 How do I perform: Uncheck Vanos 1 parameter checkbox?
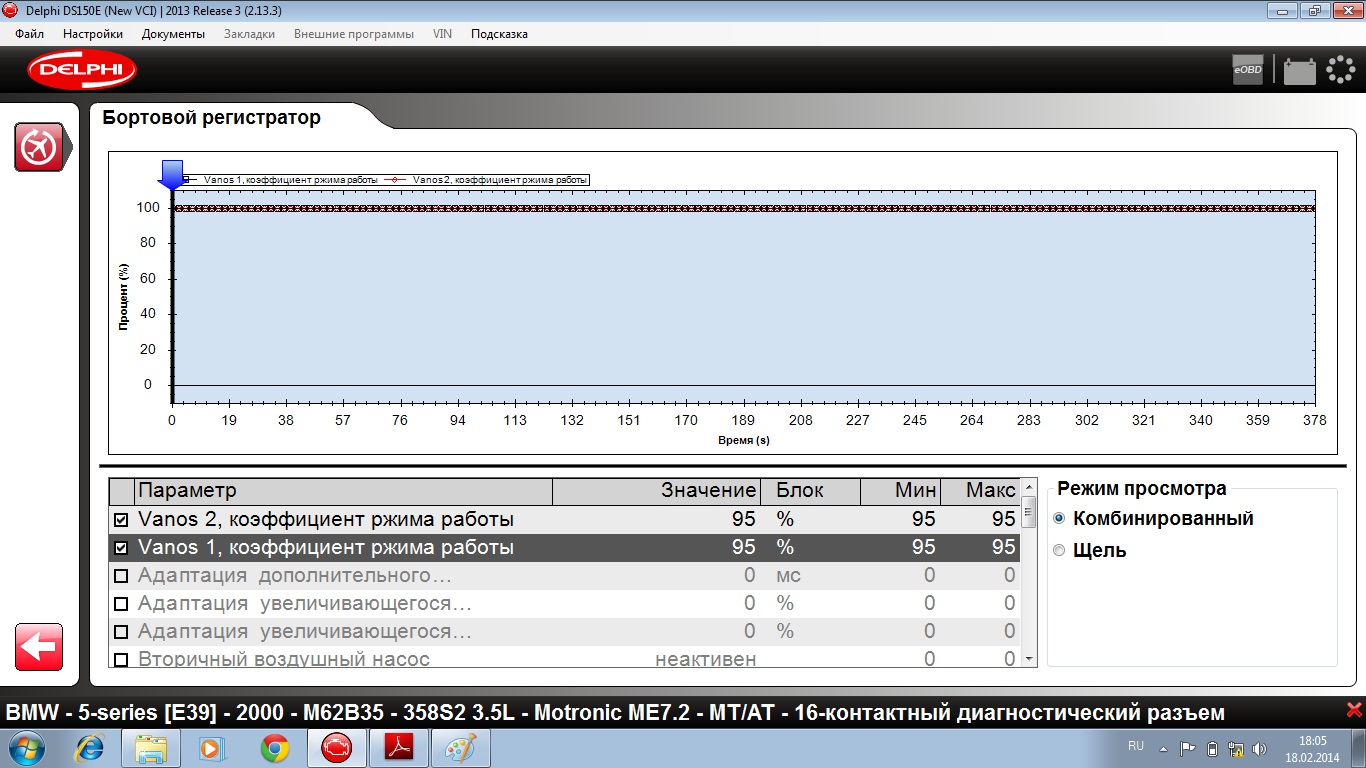(x=121, y=548)
